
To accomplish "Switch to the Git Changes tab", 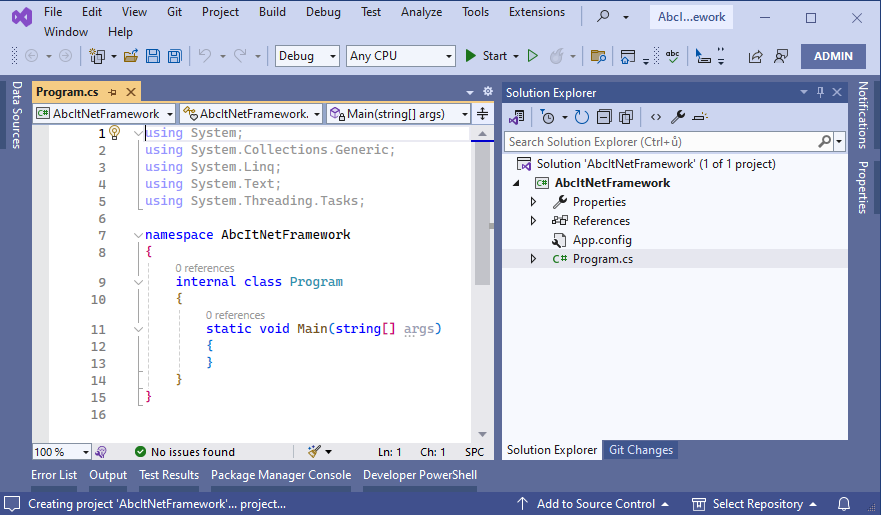I will [x=641, y=450].
